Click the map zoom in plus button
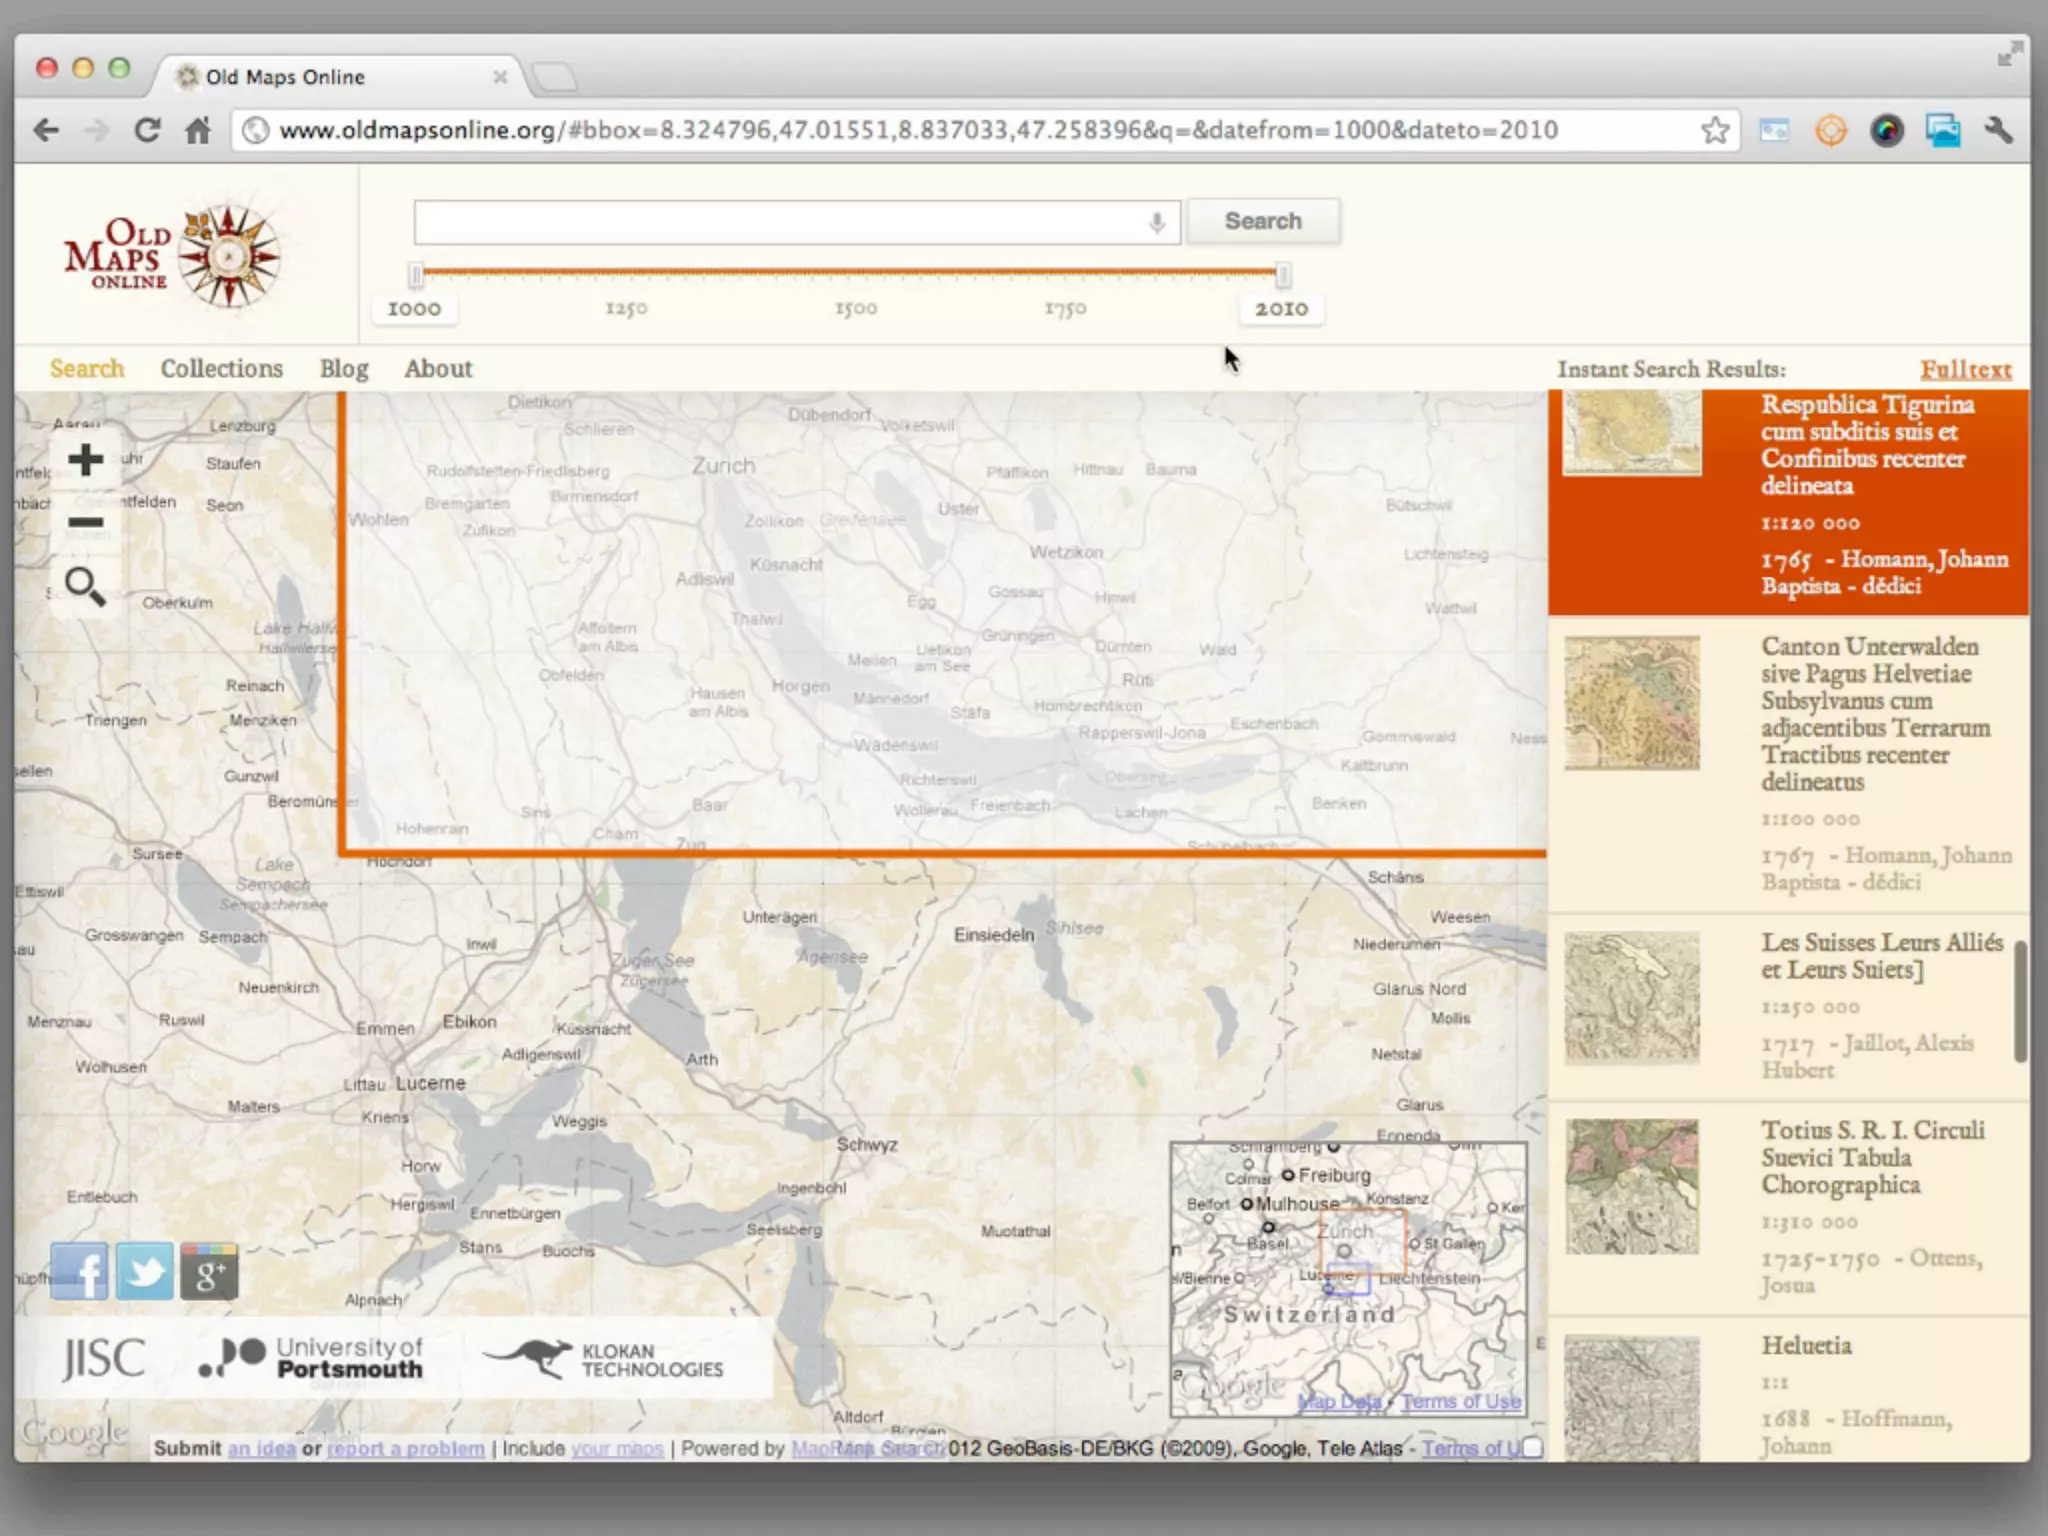This screenshot has height=1536, width=2048. (86, 460)
